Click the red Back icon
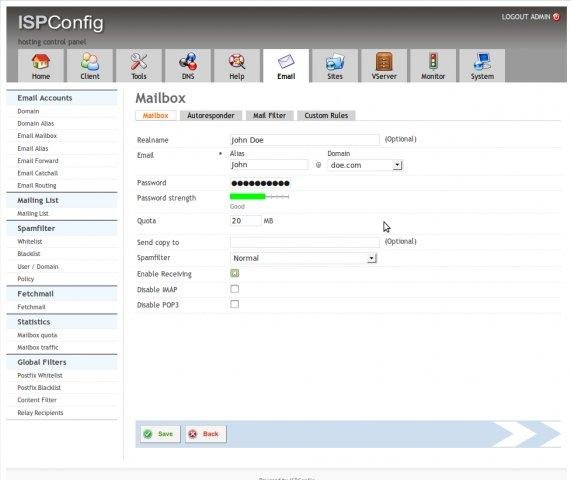571x480 pixels. pos(193,434)
